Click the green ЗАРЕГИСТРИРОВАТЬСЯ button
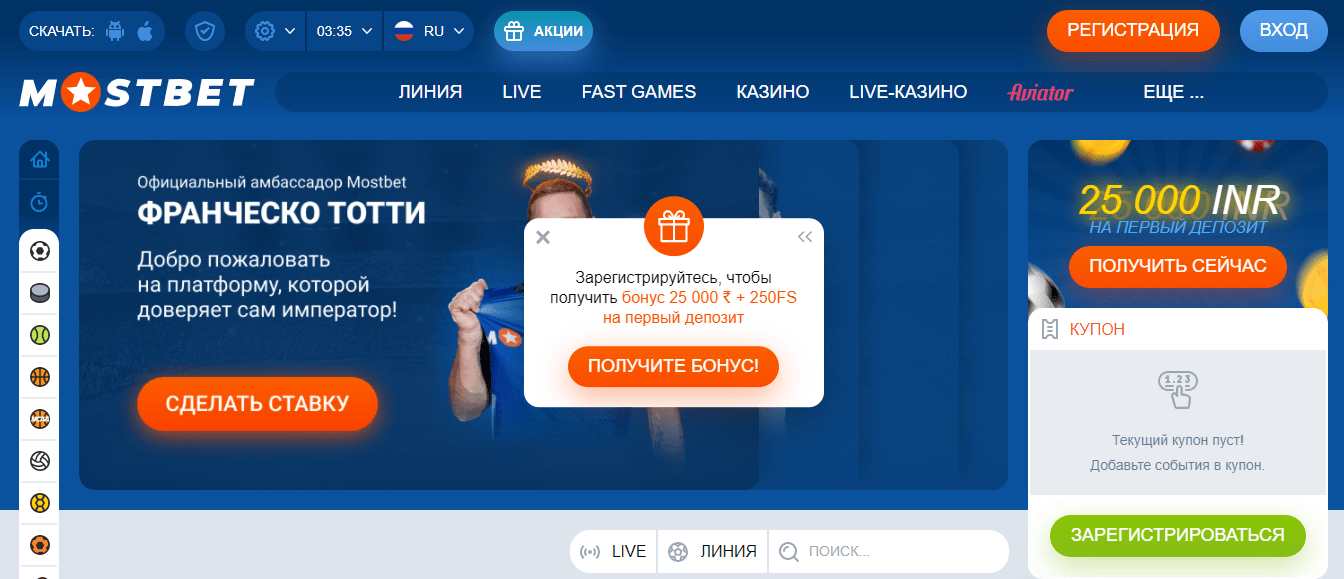Screen dimensions: 1344x579 pyautogui.click(x=1177, y=536)
